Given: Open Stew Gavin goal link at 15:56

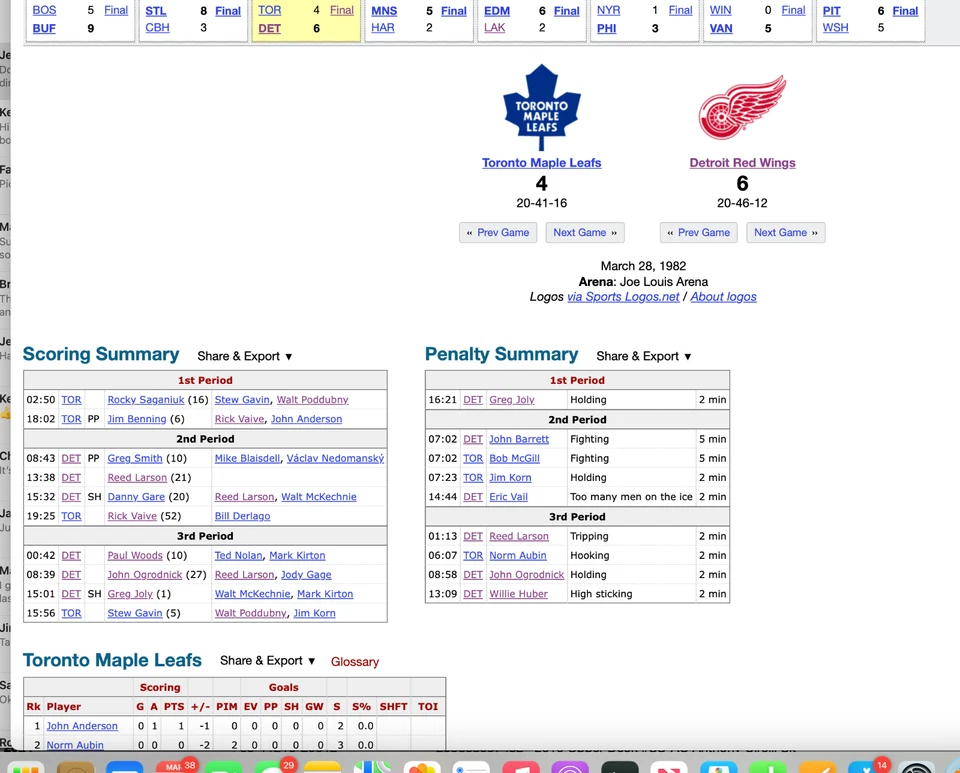Looking at the screenshot, I should pyautogui.click(x=135, y=613).
